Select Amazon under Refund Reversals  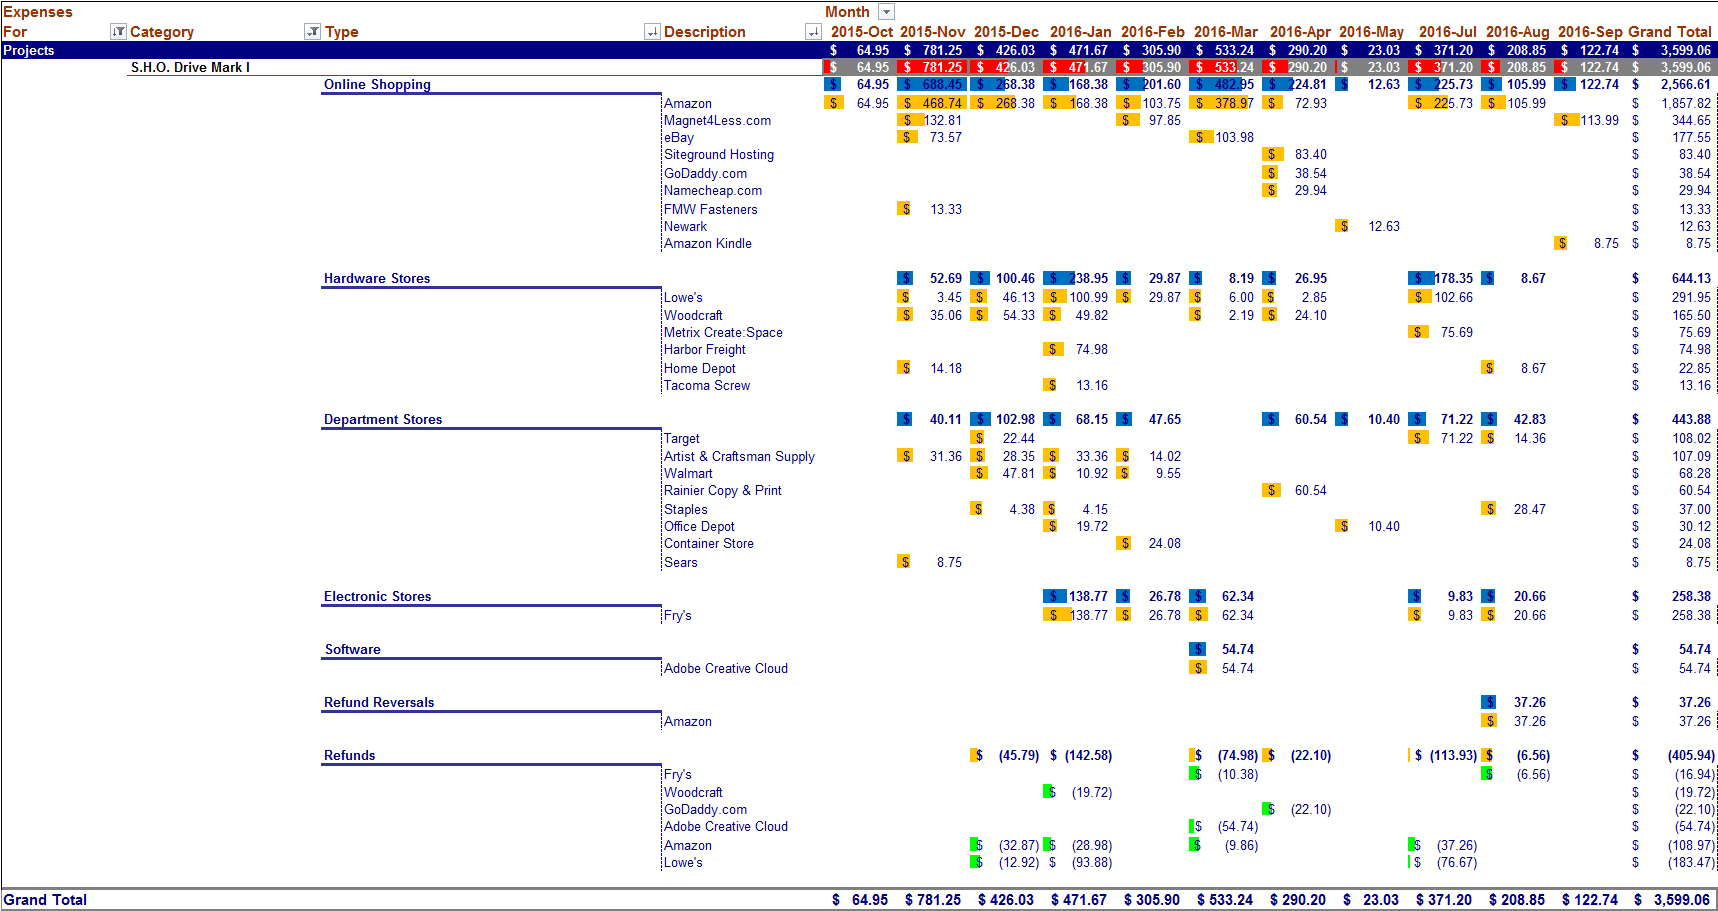pyautogui.click(x=688, y=722)
